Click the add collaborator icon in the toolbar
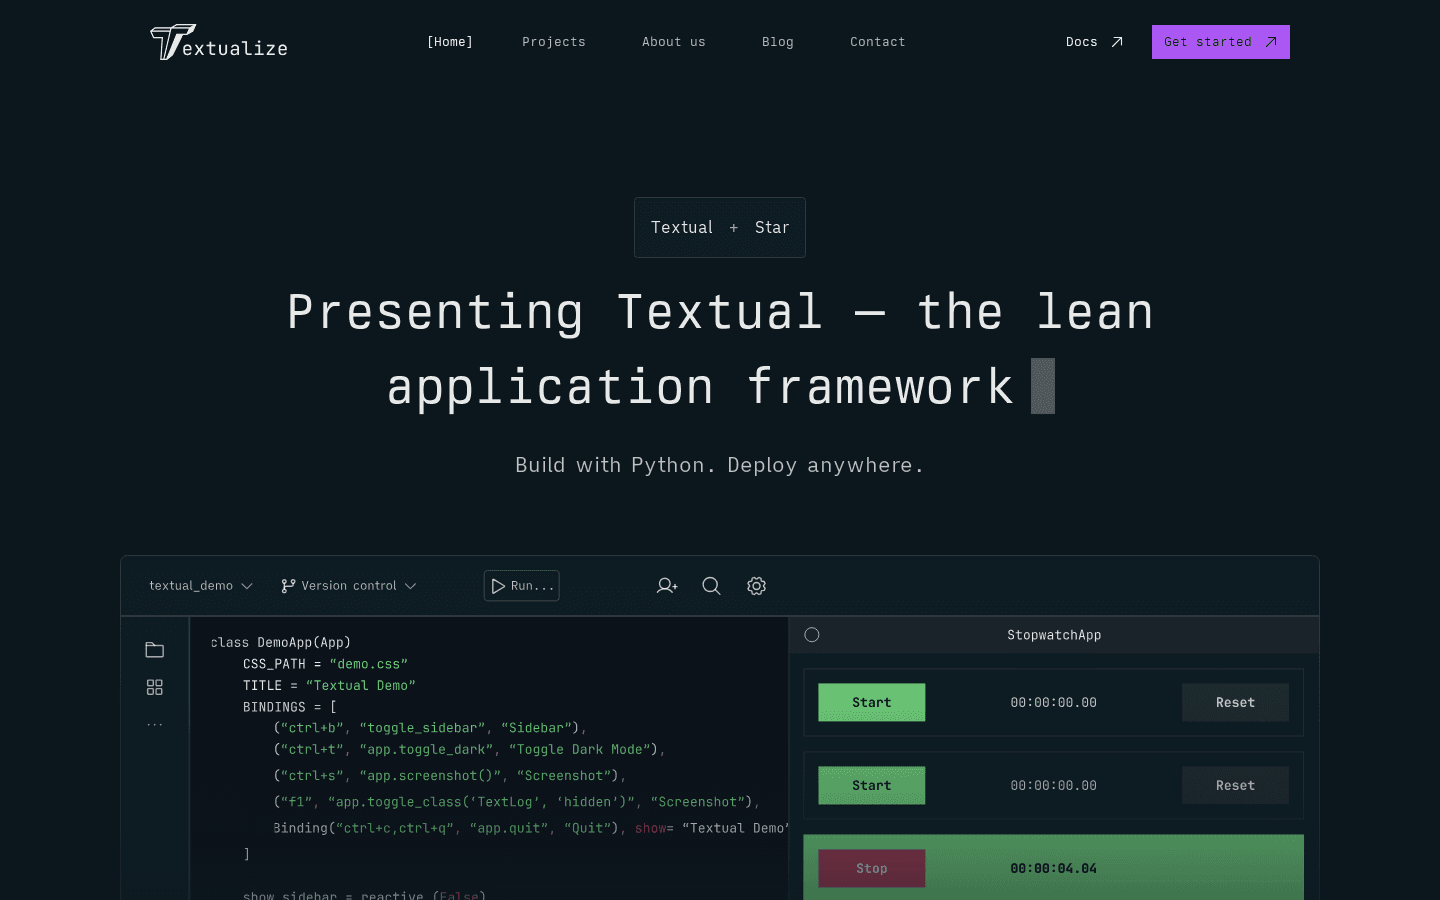1440x900 pixels. 667,586
